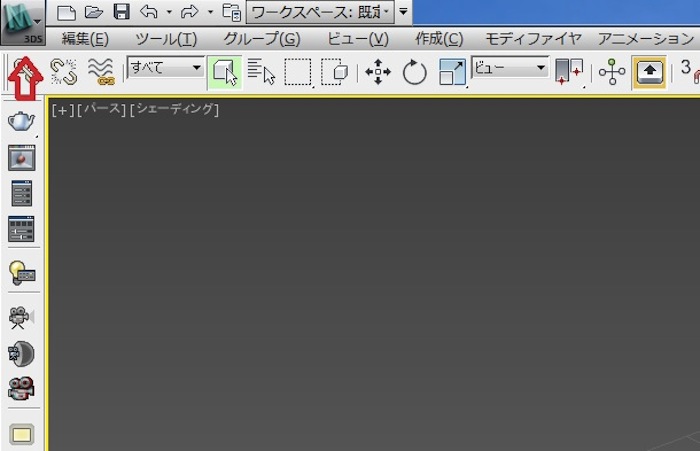Open the すべて selection filter dropdown
The height and width of the screenshot is (451, 700).
pyautogui.click(x=165, y=68)
